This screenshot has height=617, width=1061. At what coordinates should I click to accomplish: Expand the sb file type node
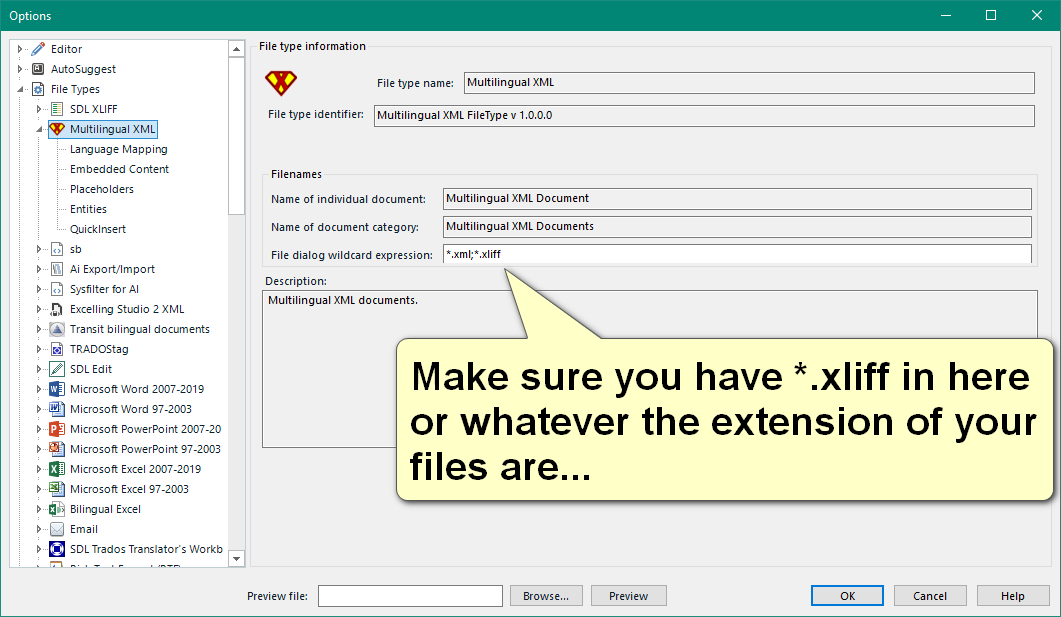click(39, 249)
